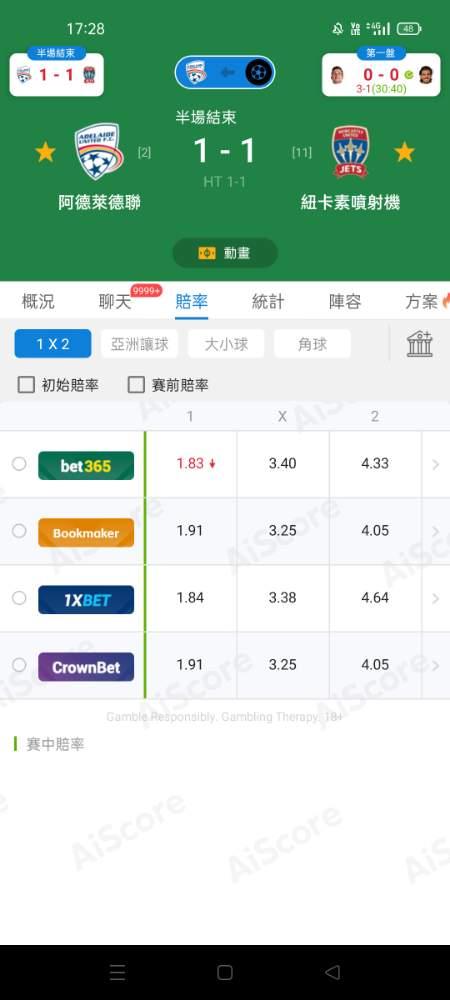450x1000 pixels.
Task: Tap the purple CrownBet logo
Action: 86,666
